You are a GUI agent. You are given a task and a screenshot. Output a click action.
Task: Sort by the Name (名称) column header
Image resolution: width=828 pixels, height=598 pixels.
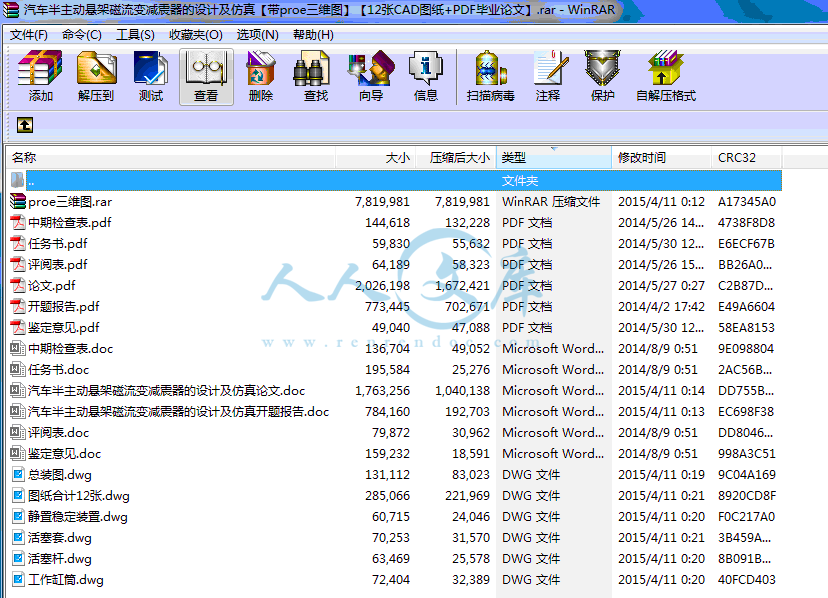click(171, 157)
